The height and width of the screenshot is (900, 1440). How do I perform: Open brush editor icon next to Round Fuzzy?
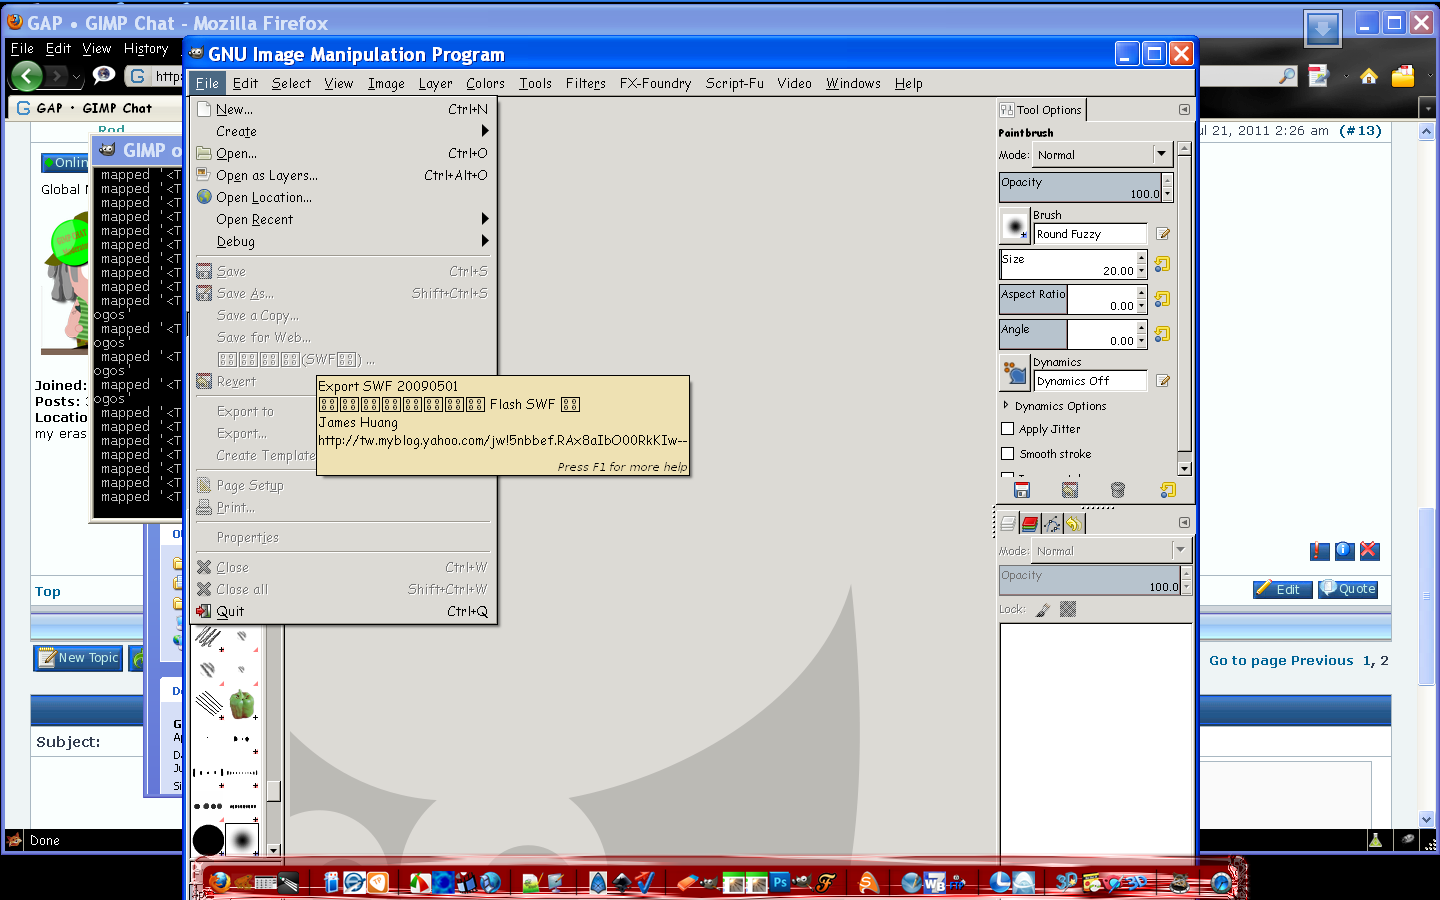tap(1163, 234)
